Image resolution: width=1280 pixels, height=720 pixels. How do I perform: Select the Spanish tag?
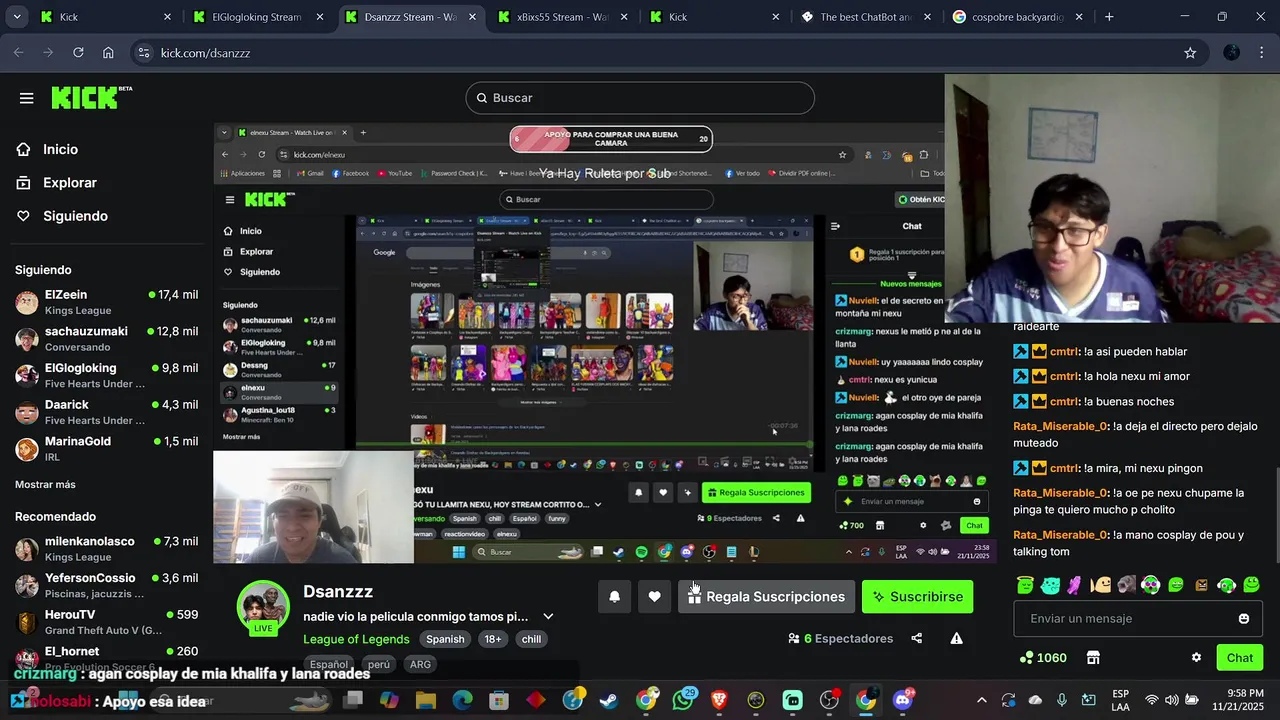pos(445,639)
